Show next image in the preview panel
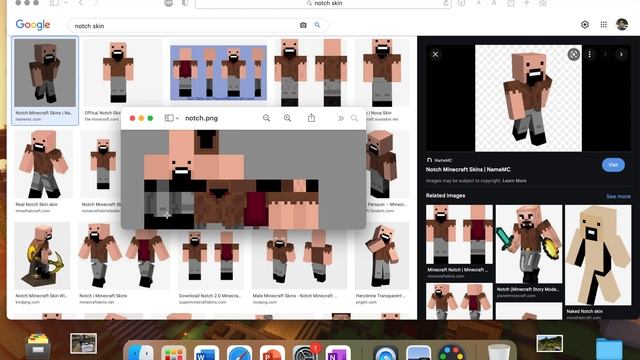 621,54
